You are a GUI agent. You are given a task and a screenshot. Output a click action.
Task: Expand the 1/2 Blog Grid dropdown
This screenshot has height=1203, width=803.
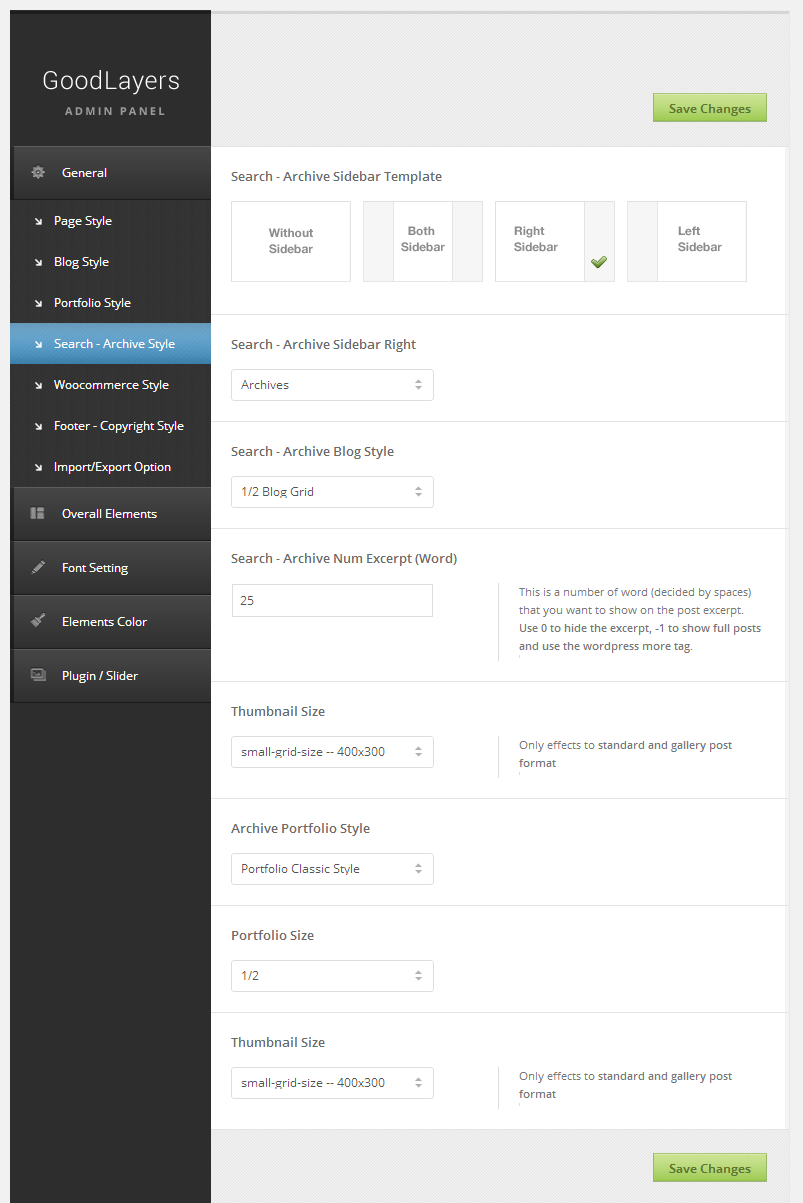(332, 492)
